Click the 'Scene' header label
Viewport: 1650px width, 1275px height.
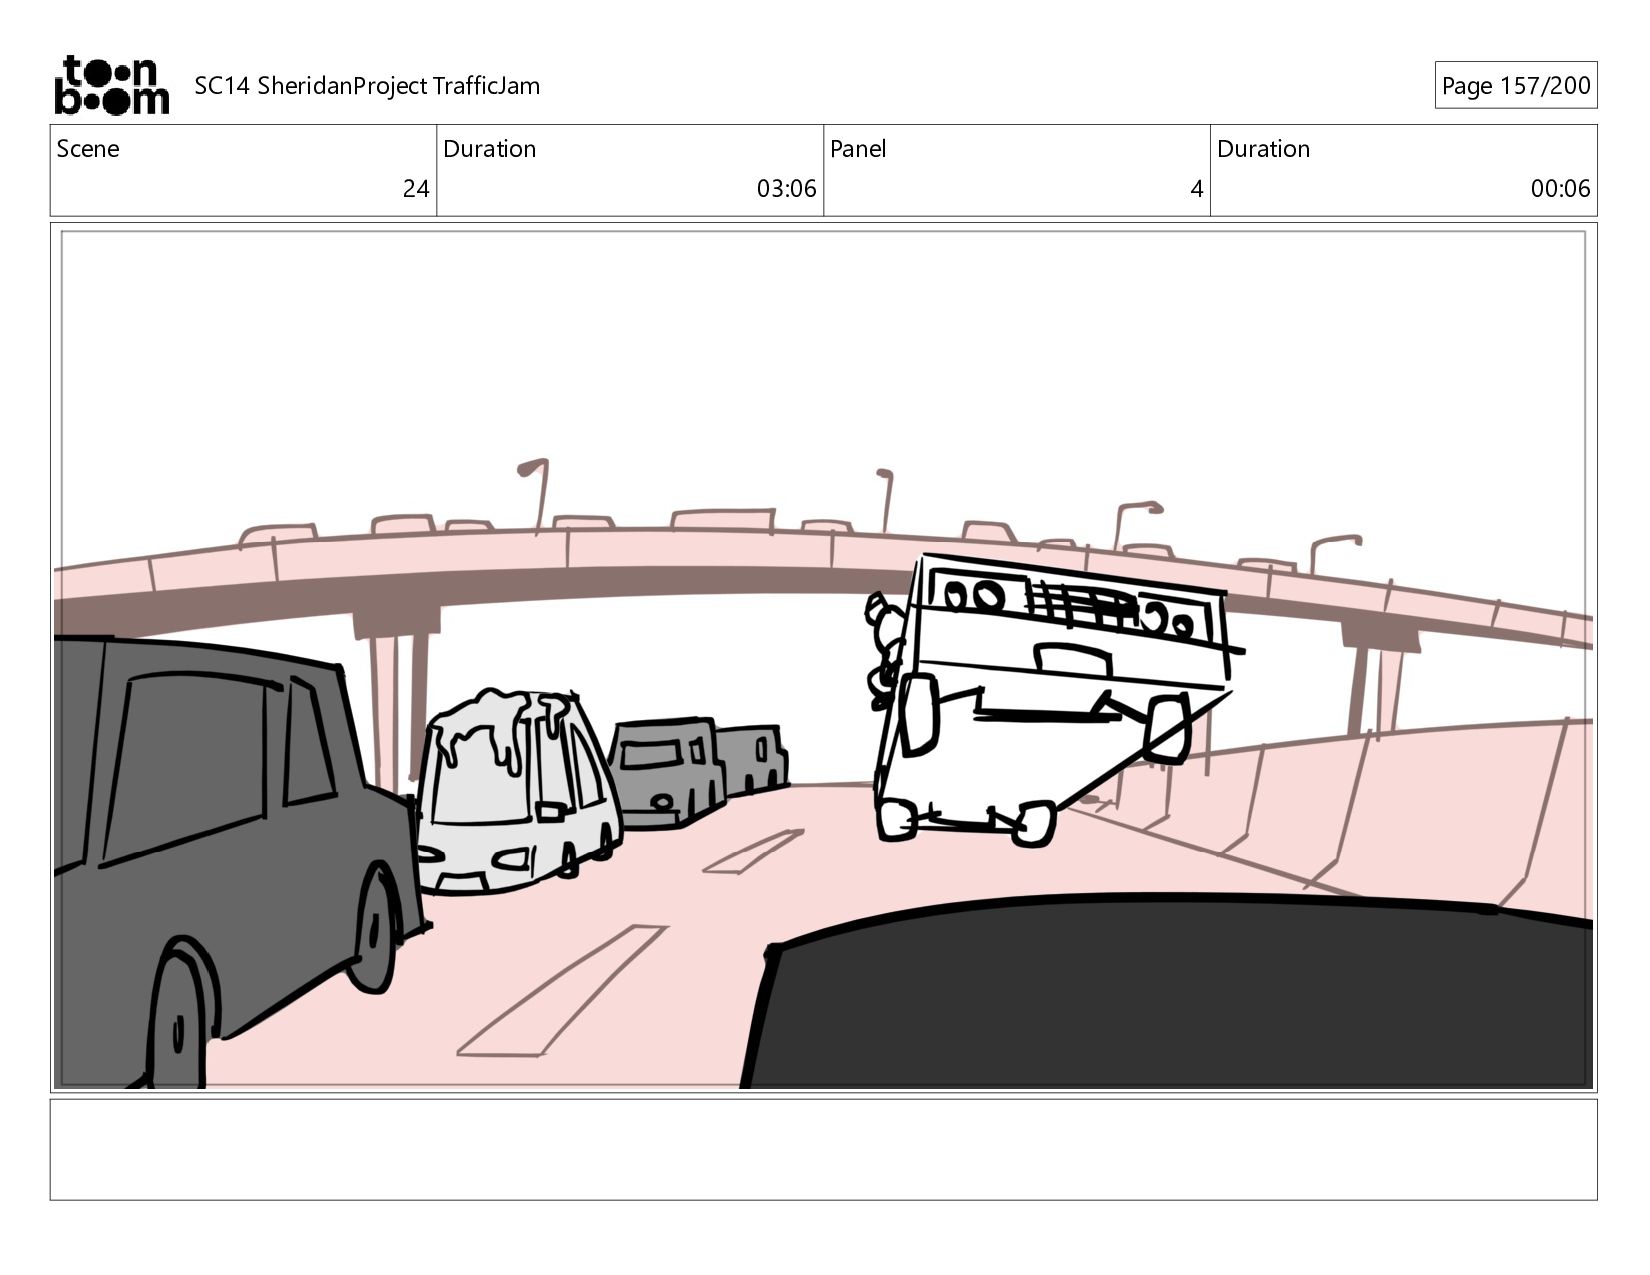[x=88, y=149]
